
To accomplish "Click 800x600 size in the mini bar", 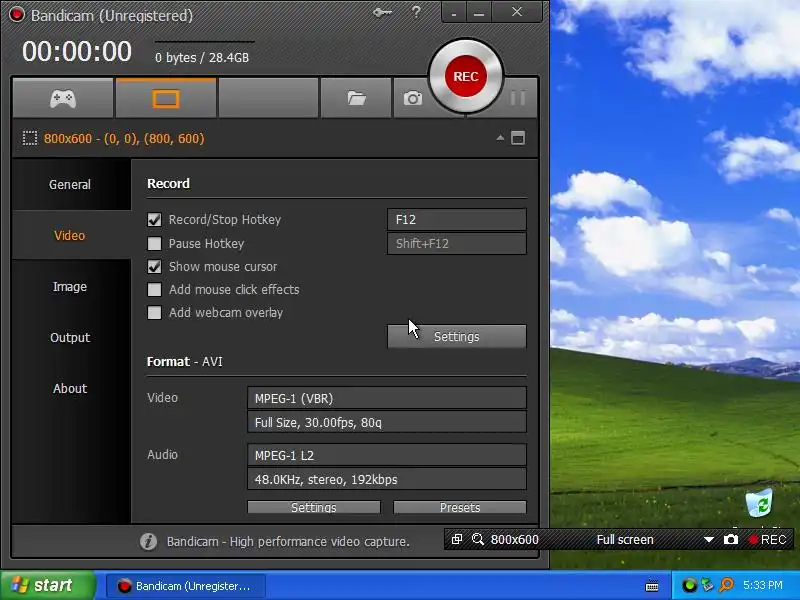I will tap(514, 539).
